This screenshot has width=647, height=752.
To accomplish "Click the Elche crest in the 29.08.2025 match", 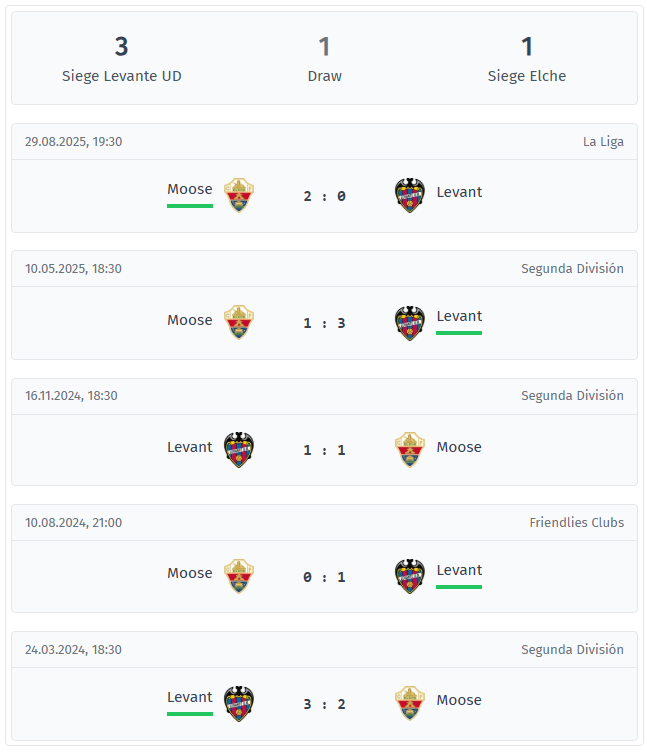I will click(x=239, y=195).
